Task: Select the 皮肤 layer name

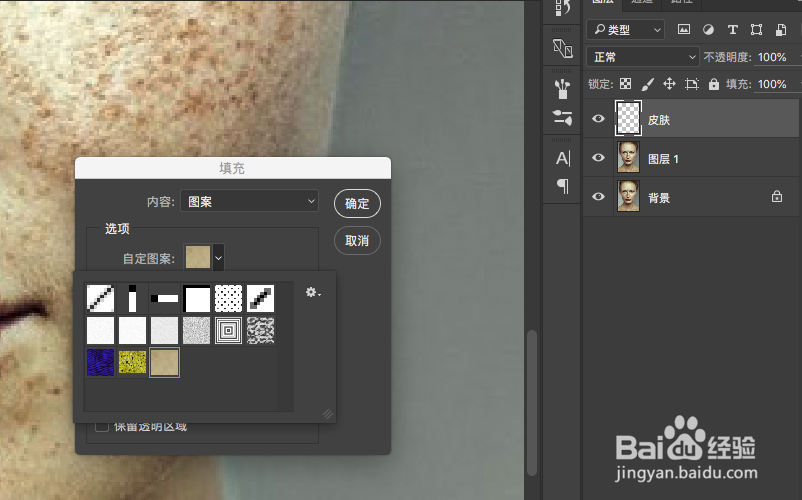Action: (659, 120)
